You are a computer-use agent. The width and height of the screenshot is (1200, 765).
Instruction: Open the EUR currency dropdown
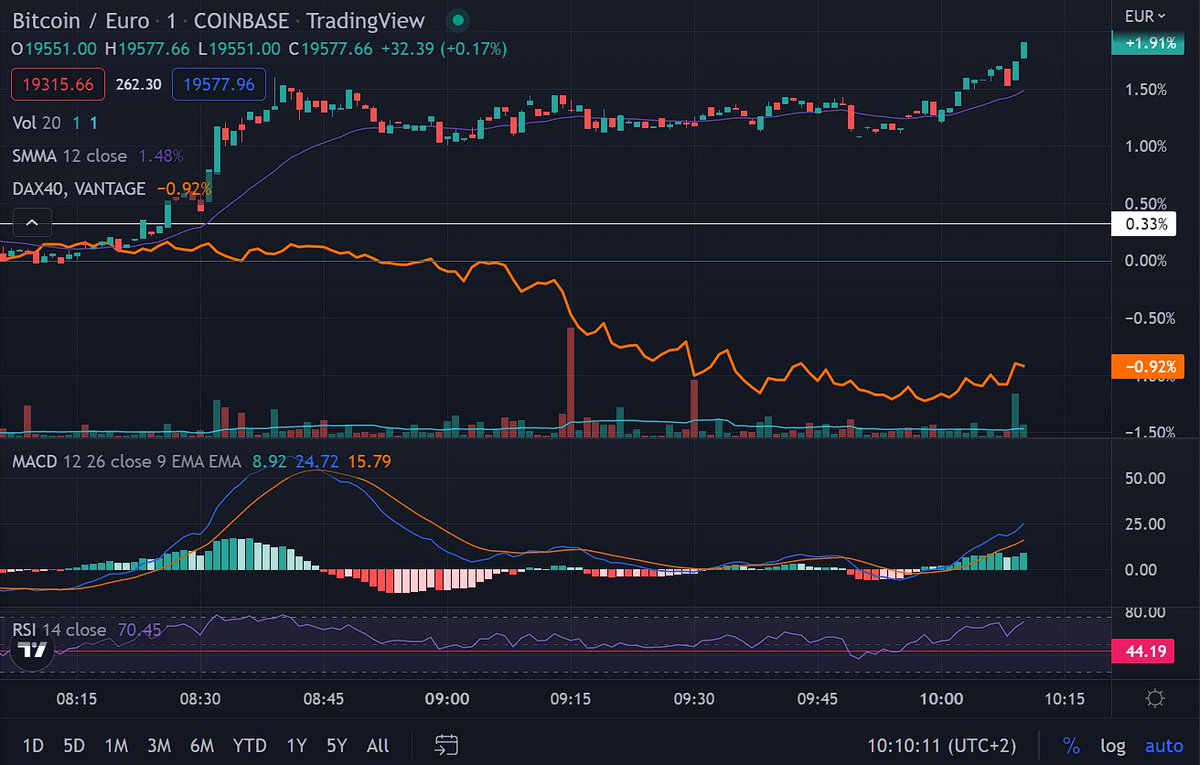[x=1145, y=16]
